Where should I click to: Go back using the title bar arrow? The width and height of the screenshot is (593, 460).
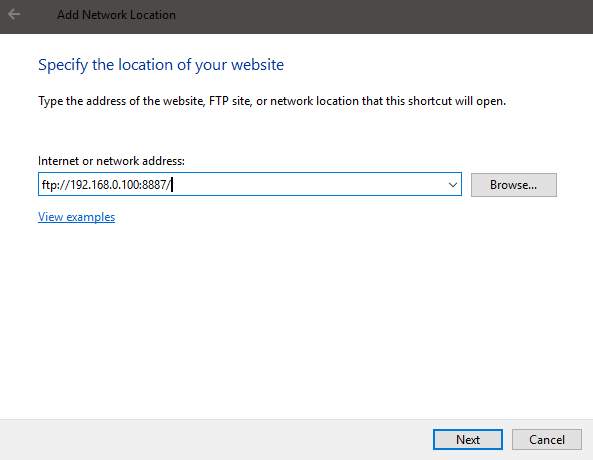14,14
